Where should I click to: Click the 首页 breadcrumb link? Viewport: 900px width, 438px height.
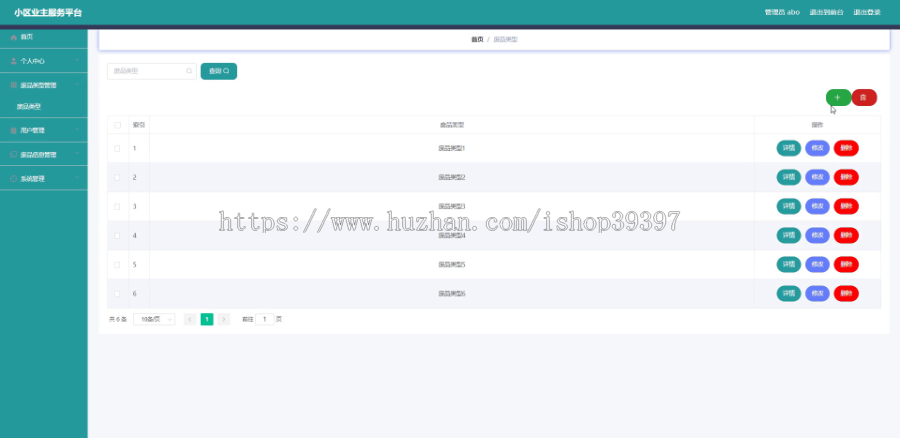477,40
